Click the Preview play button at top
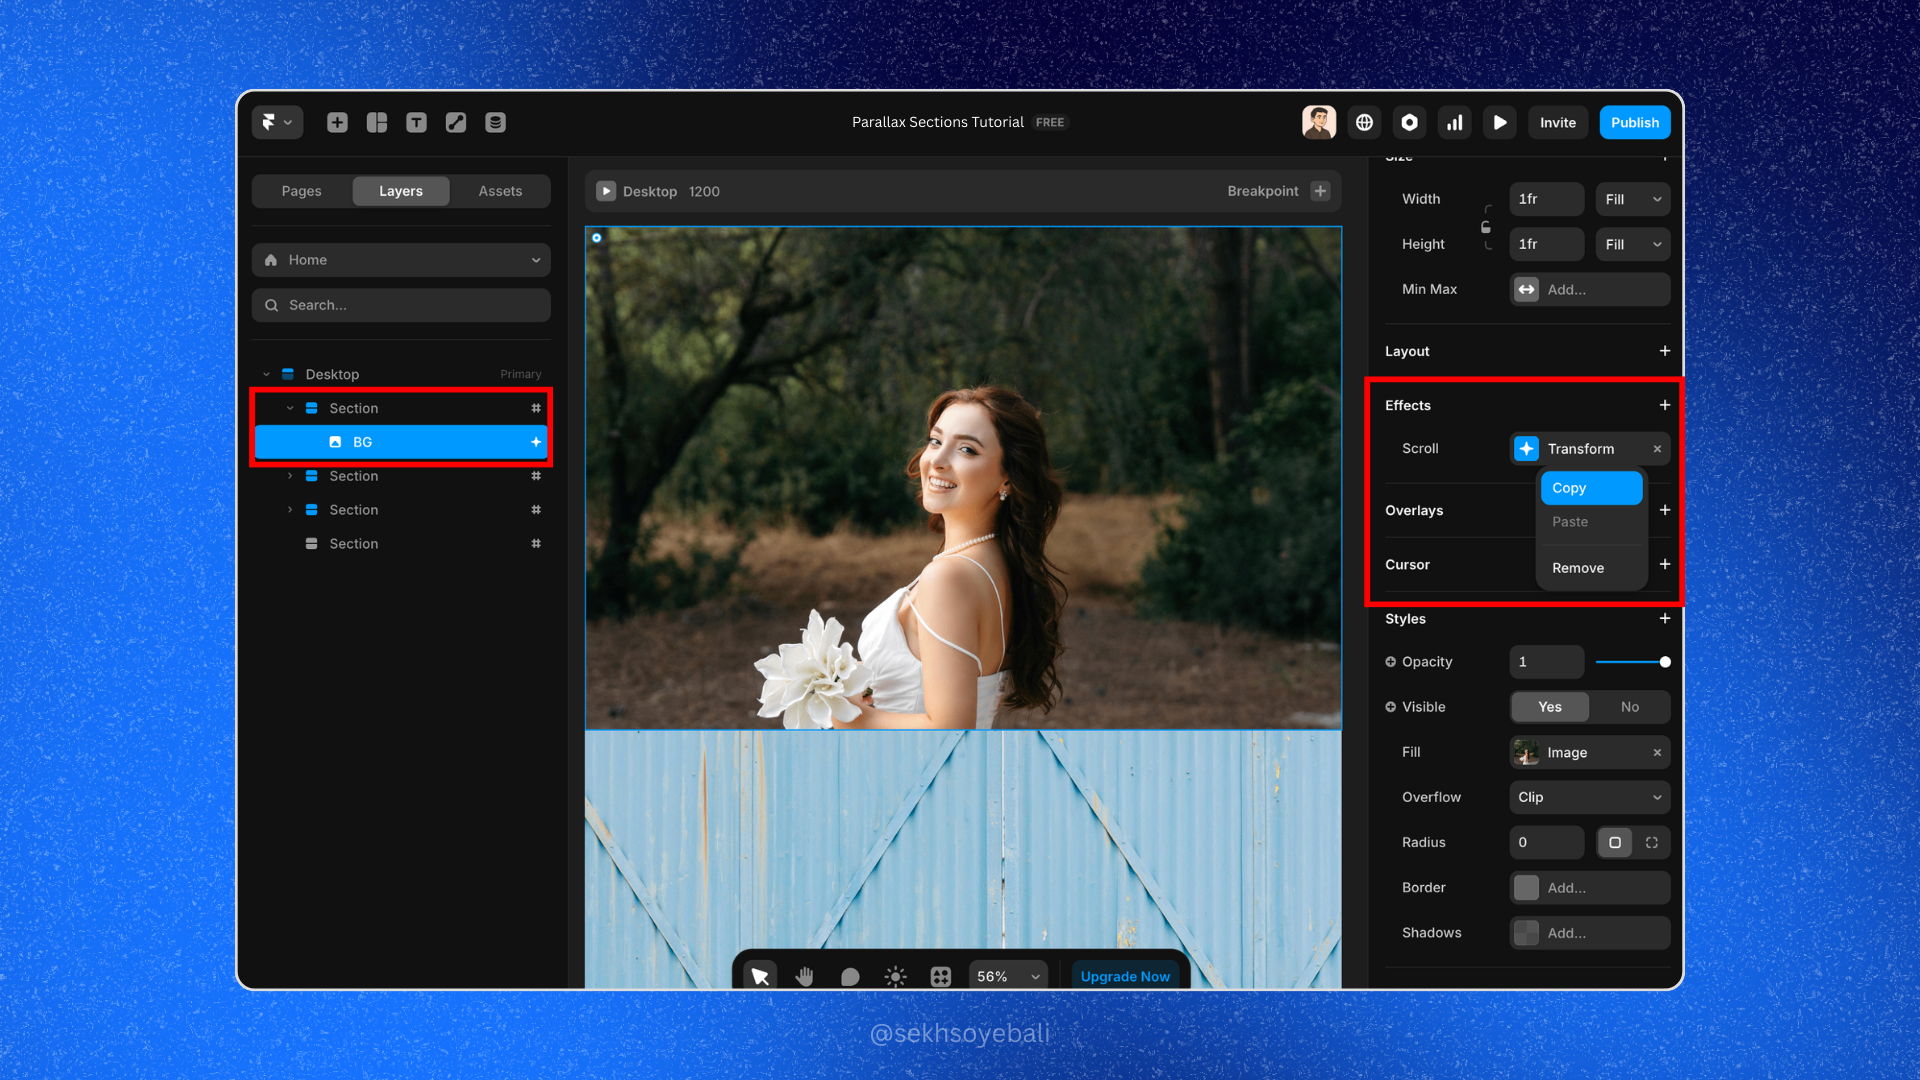Viewport: 1920px width, 1080px height. (1500, 122)
